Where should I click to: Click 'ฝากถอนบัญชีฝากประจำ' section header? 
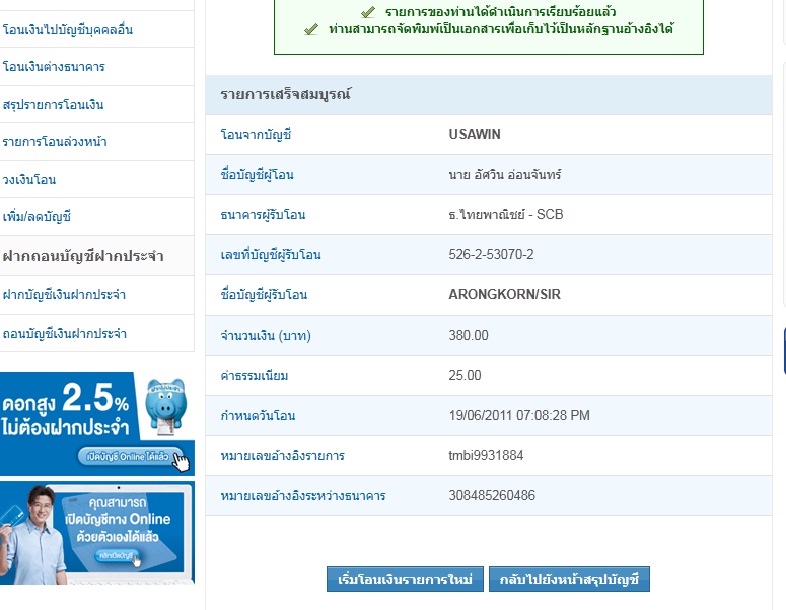pyautogui.click(x=83, y=255)
